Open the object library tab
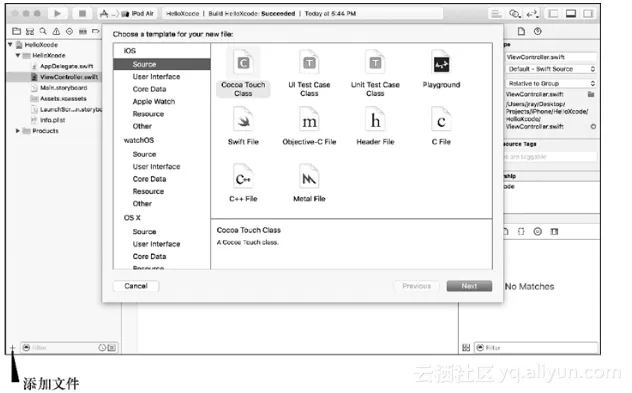The width and height of the screenshot is (632, 393). (537, 231)
